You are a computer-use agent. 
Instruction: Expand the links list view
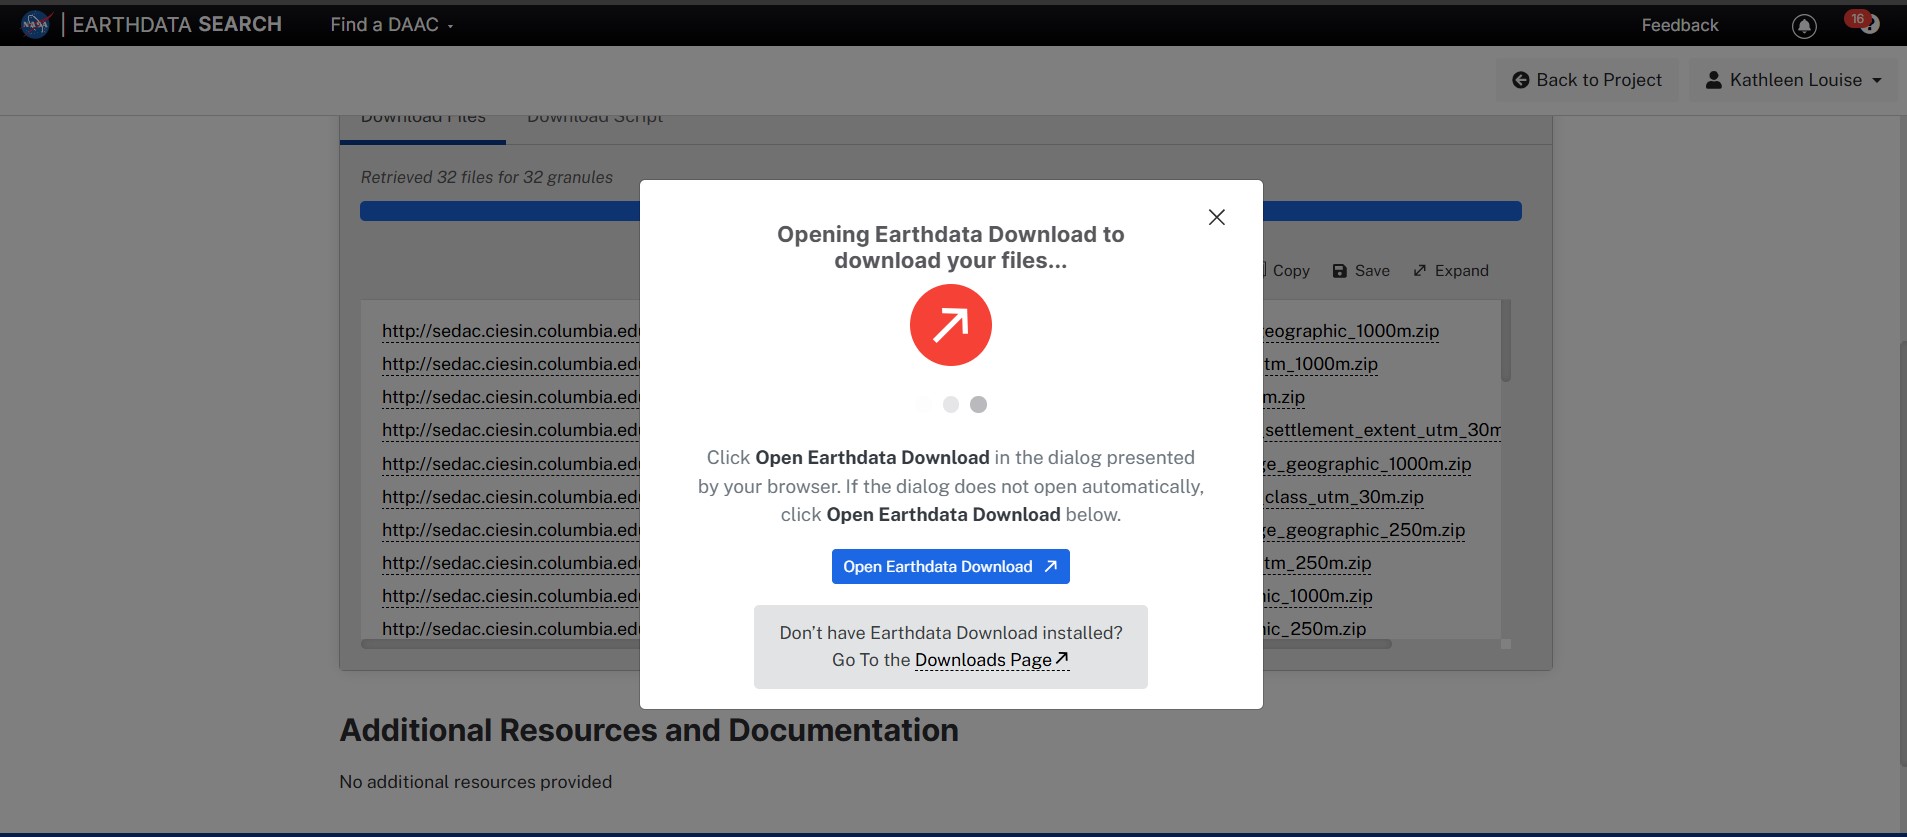[x=1451, y=271]
